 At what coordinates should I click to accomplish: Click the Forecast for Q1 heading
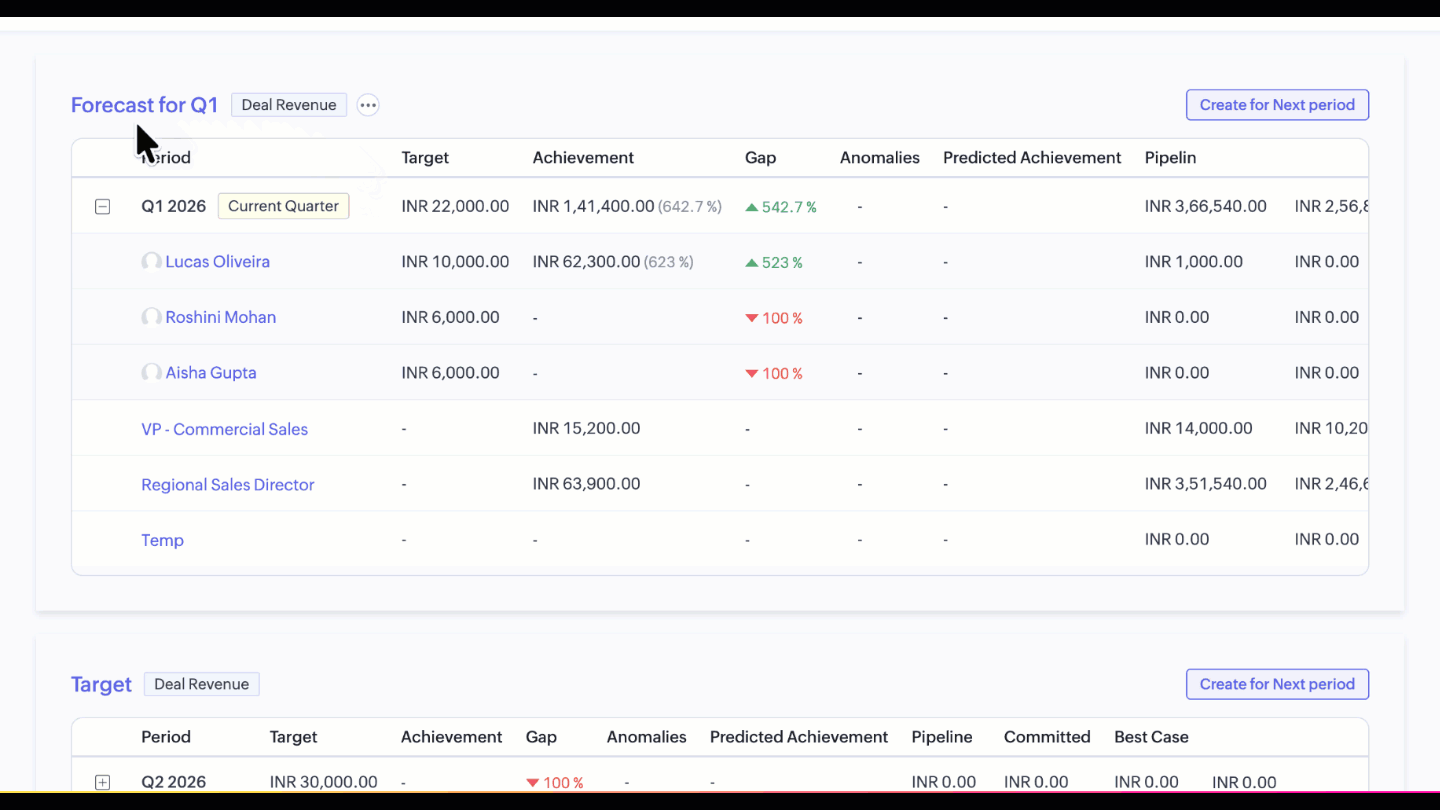tap(144, 105)
